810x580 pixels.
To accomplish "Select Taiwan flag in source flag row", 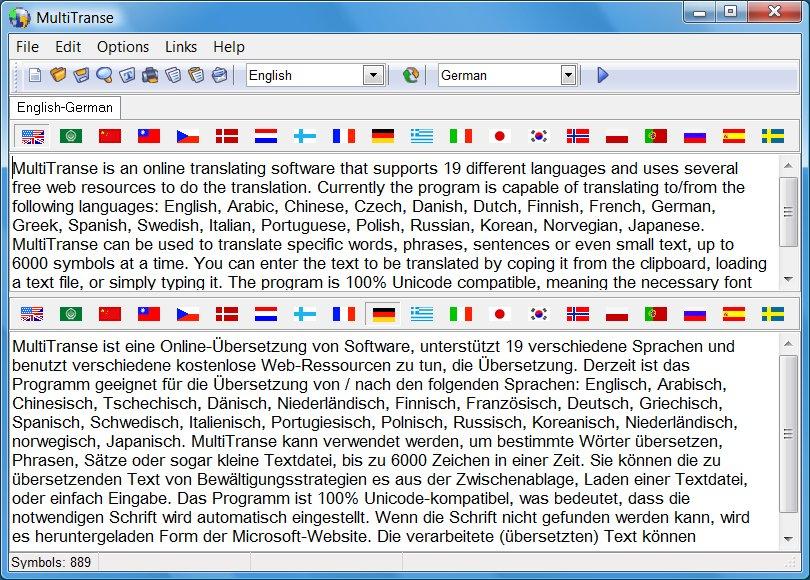I will click(149, 136).
